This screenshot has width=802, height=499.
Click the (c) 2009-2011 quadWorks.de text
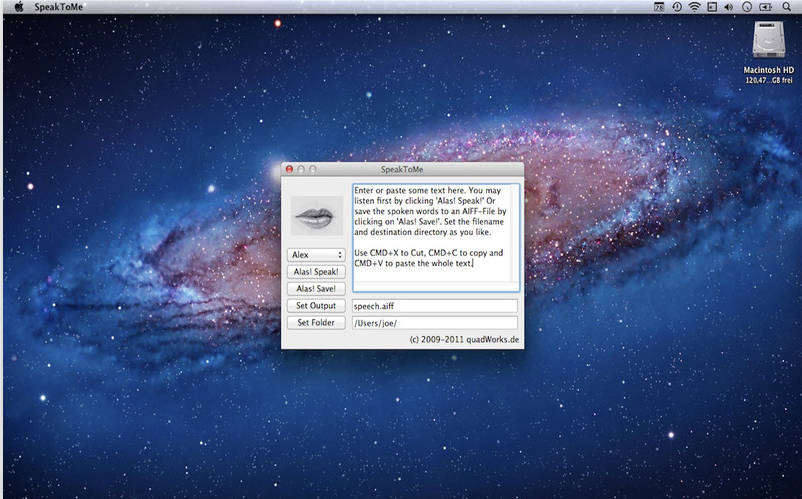[464, 339]
